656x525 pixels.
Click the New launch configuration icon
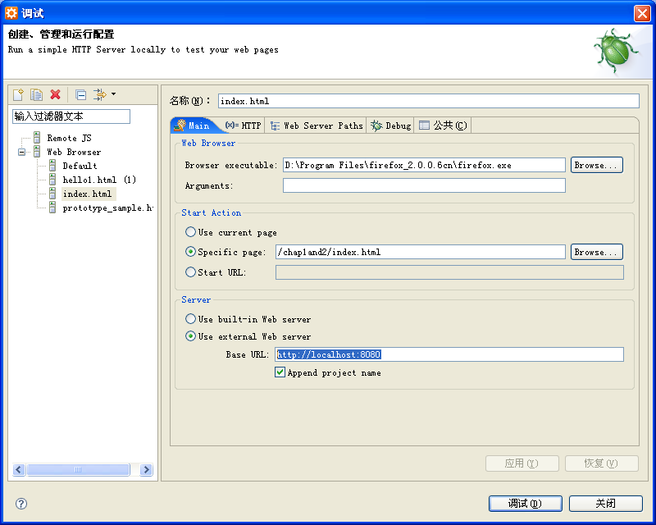pyautogui.click(x=18, y=95)
